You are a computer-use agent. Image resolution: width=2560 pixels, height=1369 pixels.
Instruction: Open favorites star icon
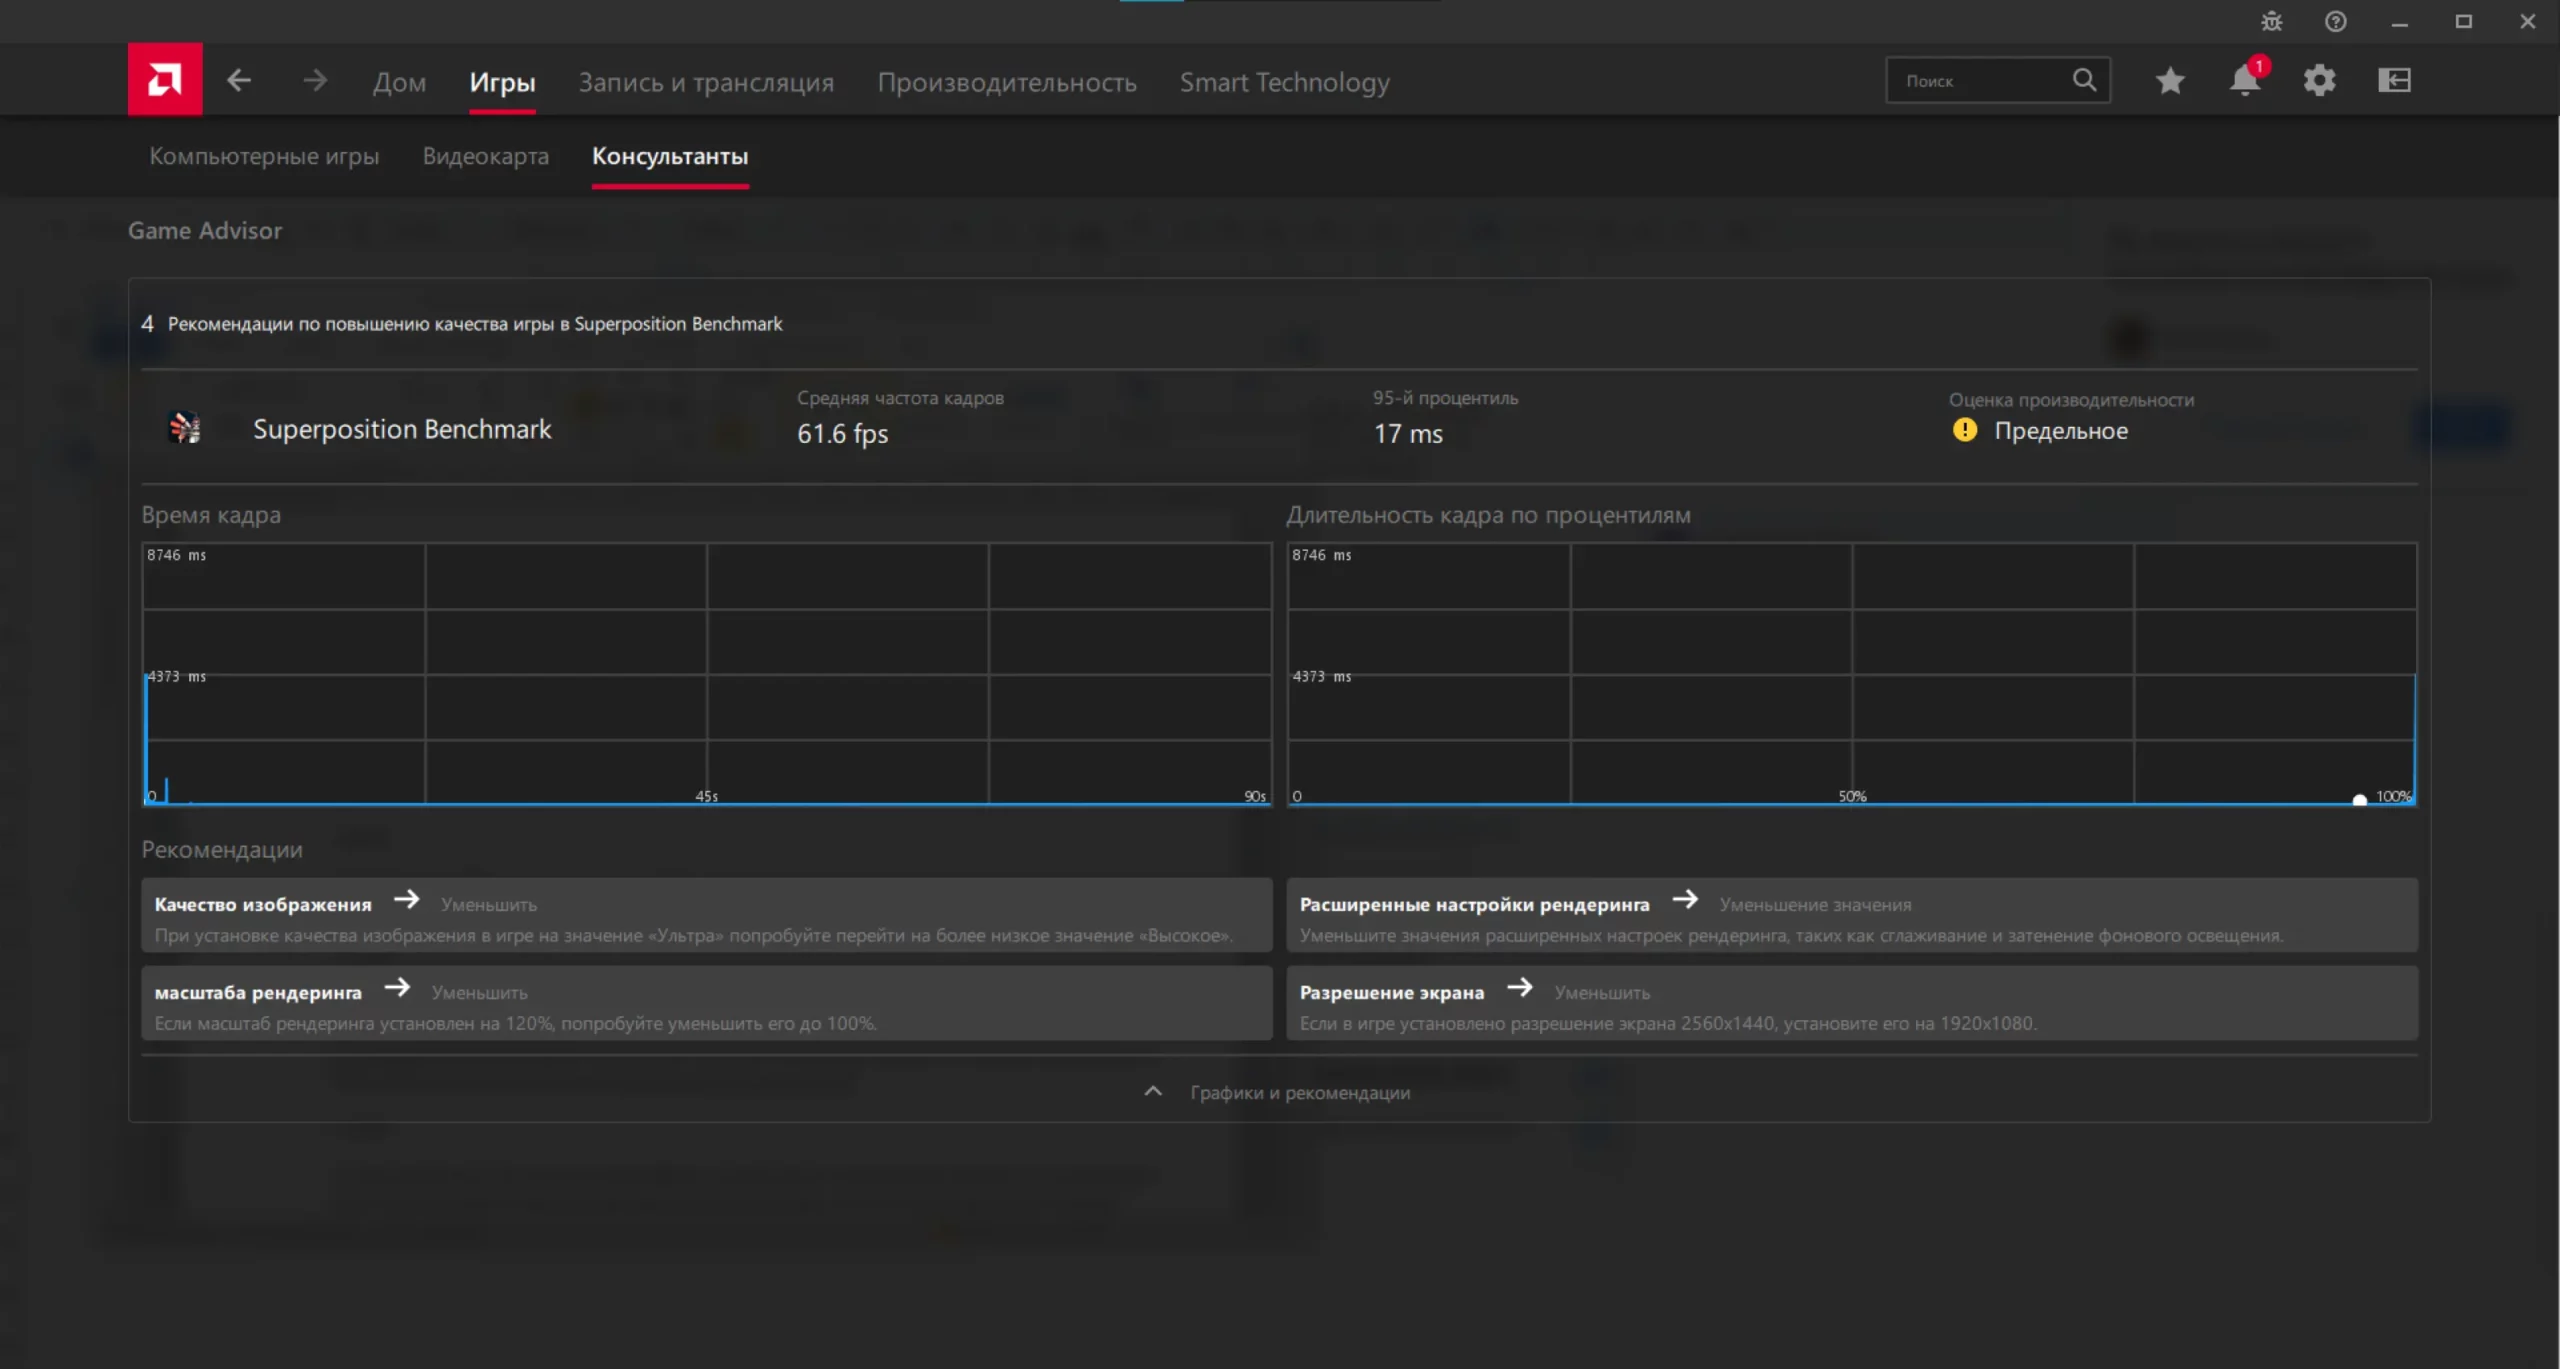click(x=2169, y=80)
